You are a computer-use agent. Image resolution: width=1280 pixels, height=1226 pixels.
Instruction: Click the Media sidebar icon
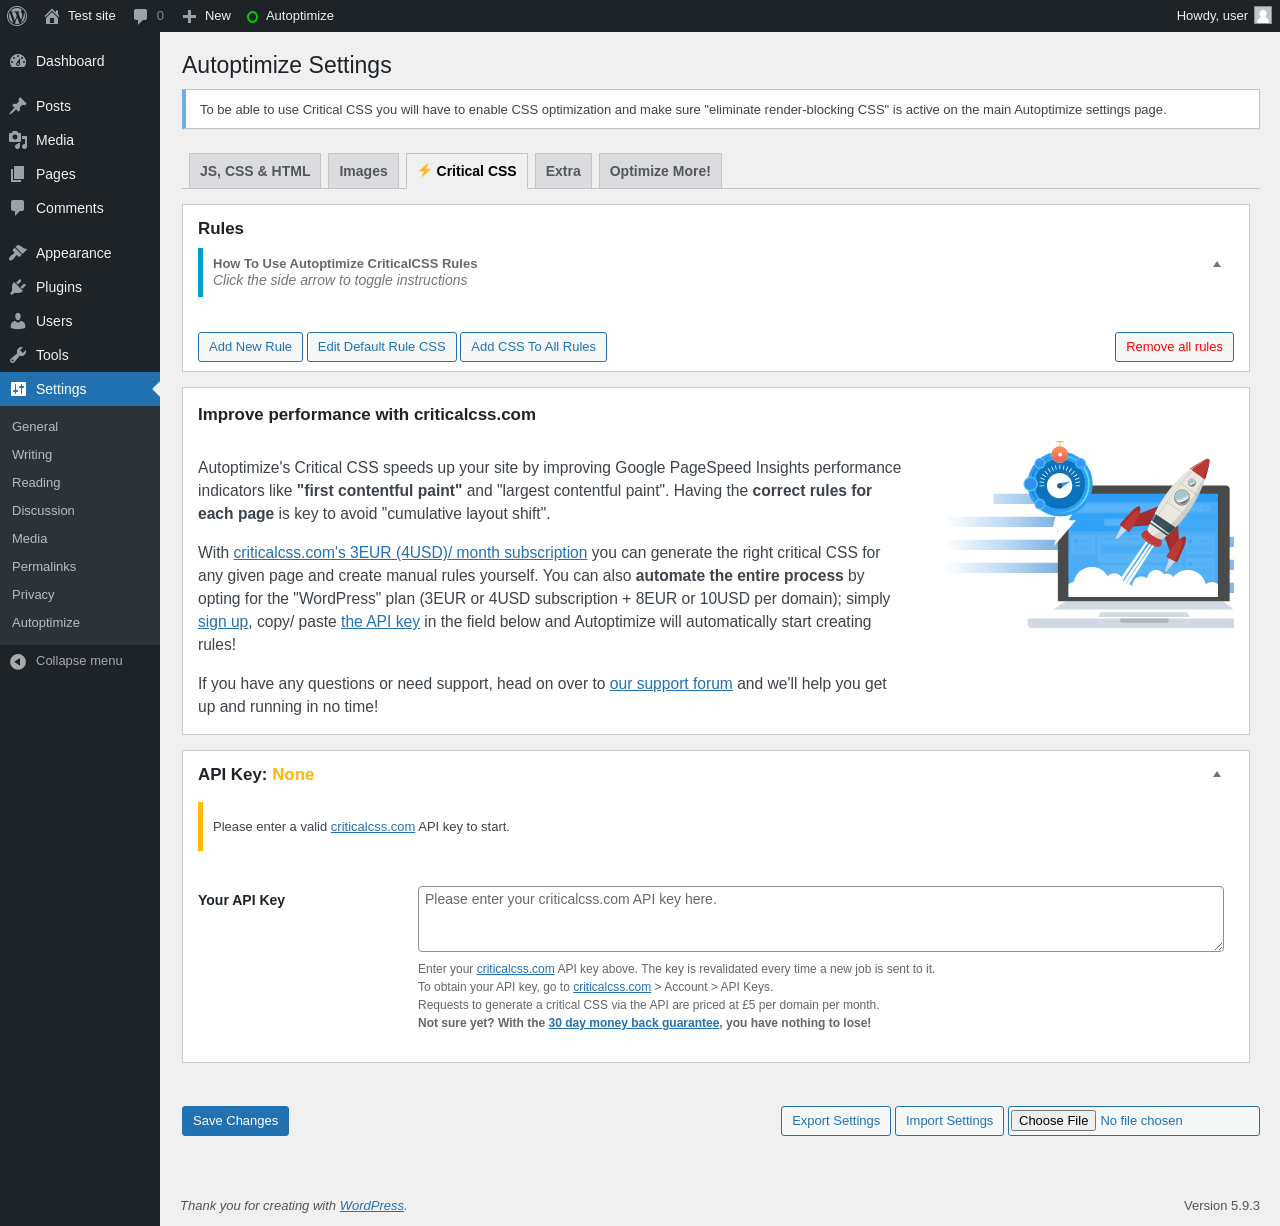[18, 140]
